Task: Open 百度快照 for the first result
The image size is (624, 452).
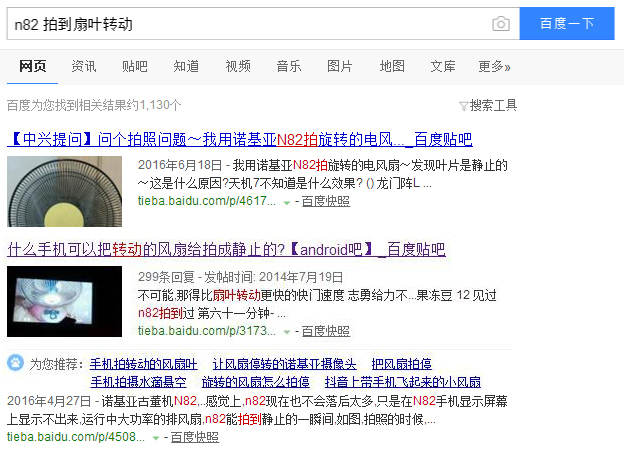Action: pos(326,201)
